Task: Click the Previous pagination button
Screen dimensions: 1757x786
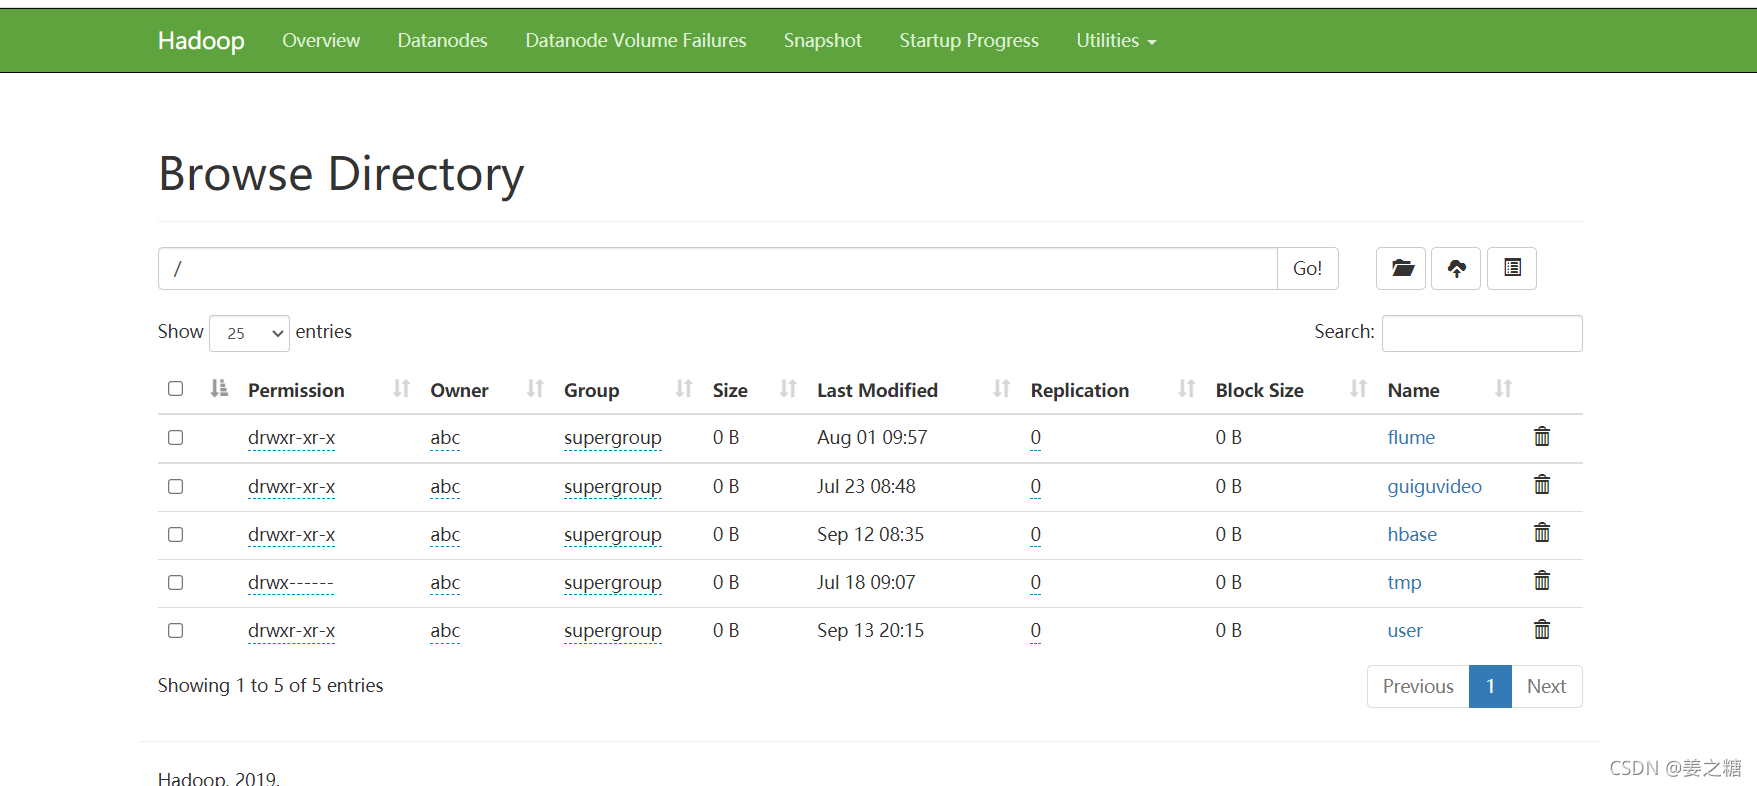Action: pos(1418,686)
